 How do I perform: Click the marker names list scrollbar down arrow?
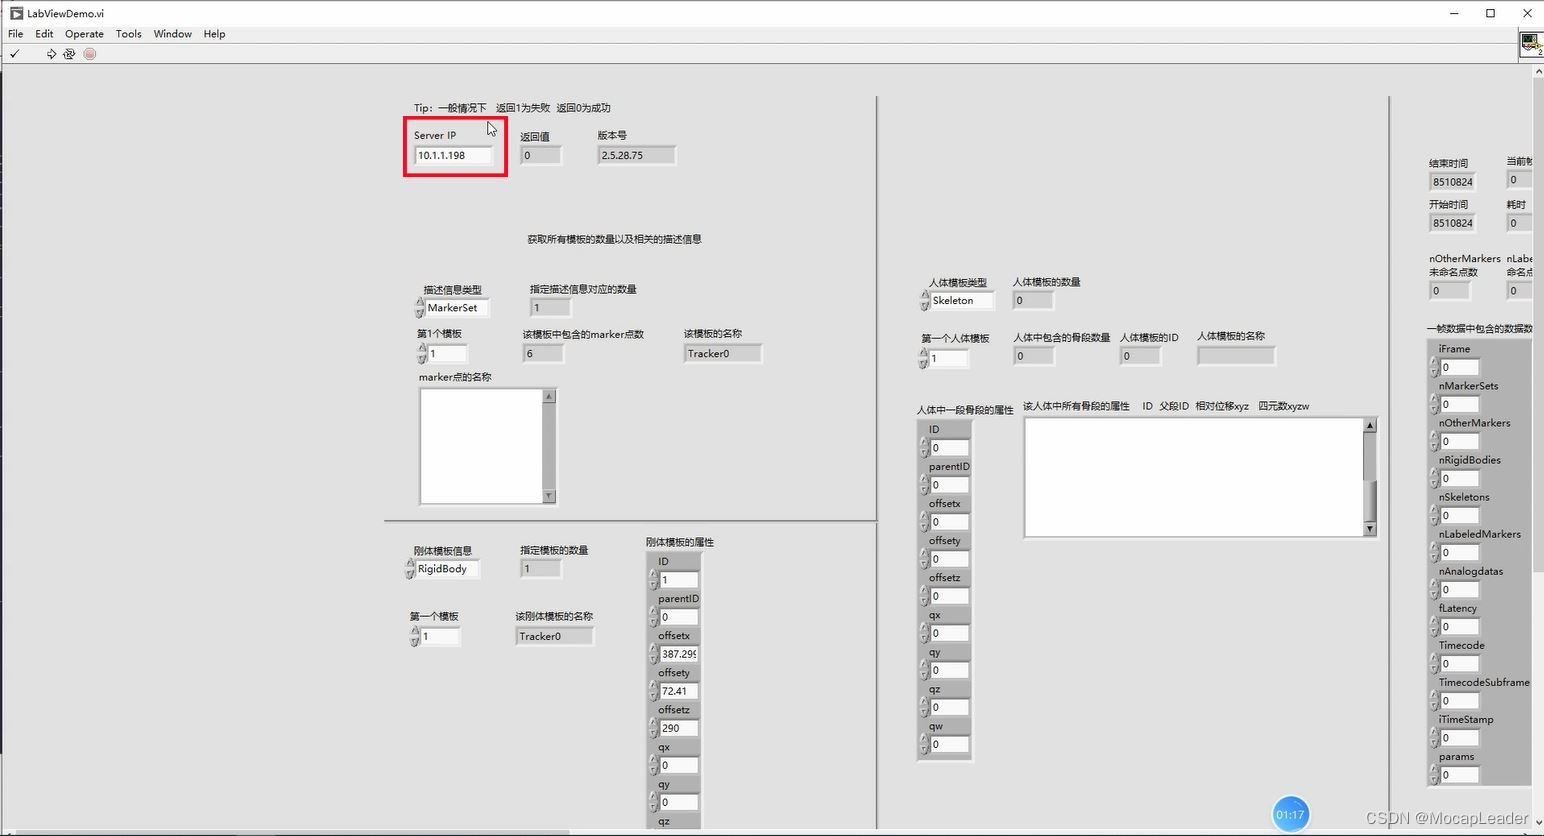tap(548, 496)
